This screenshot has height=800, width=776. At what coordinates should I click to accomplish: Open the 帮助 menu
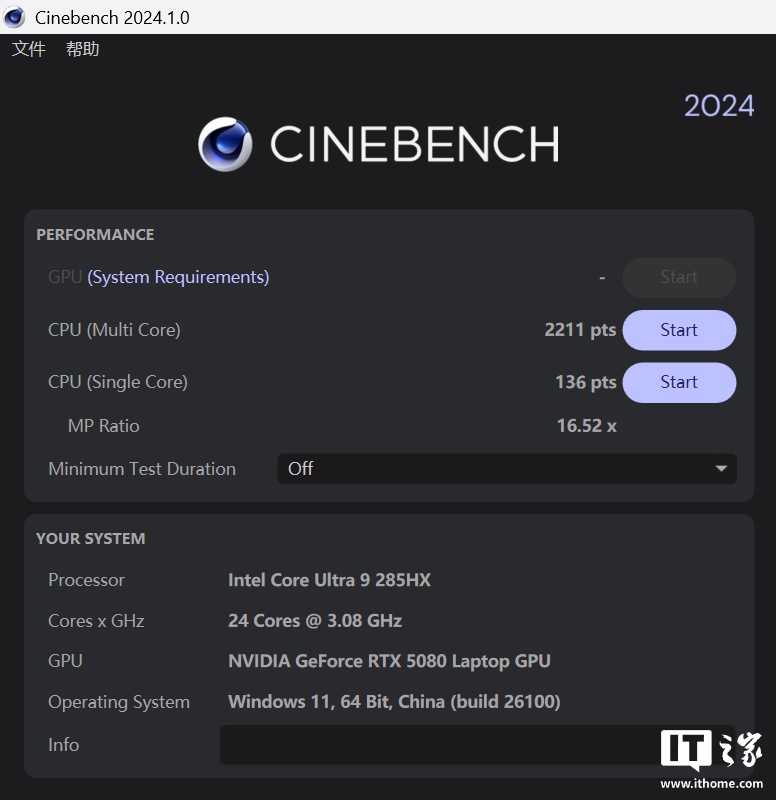click(83, 49)
